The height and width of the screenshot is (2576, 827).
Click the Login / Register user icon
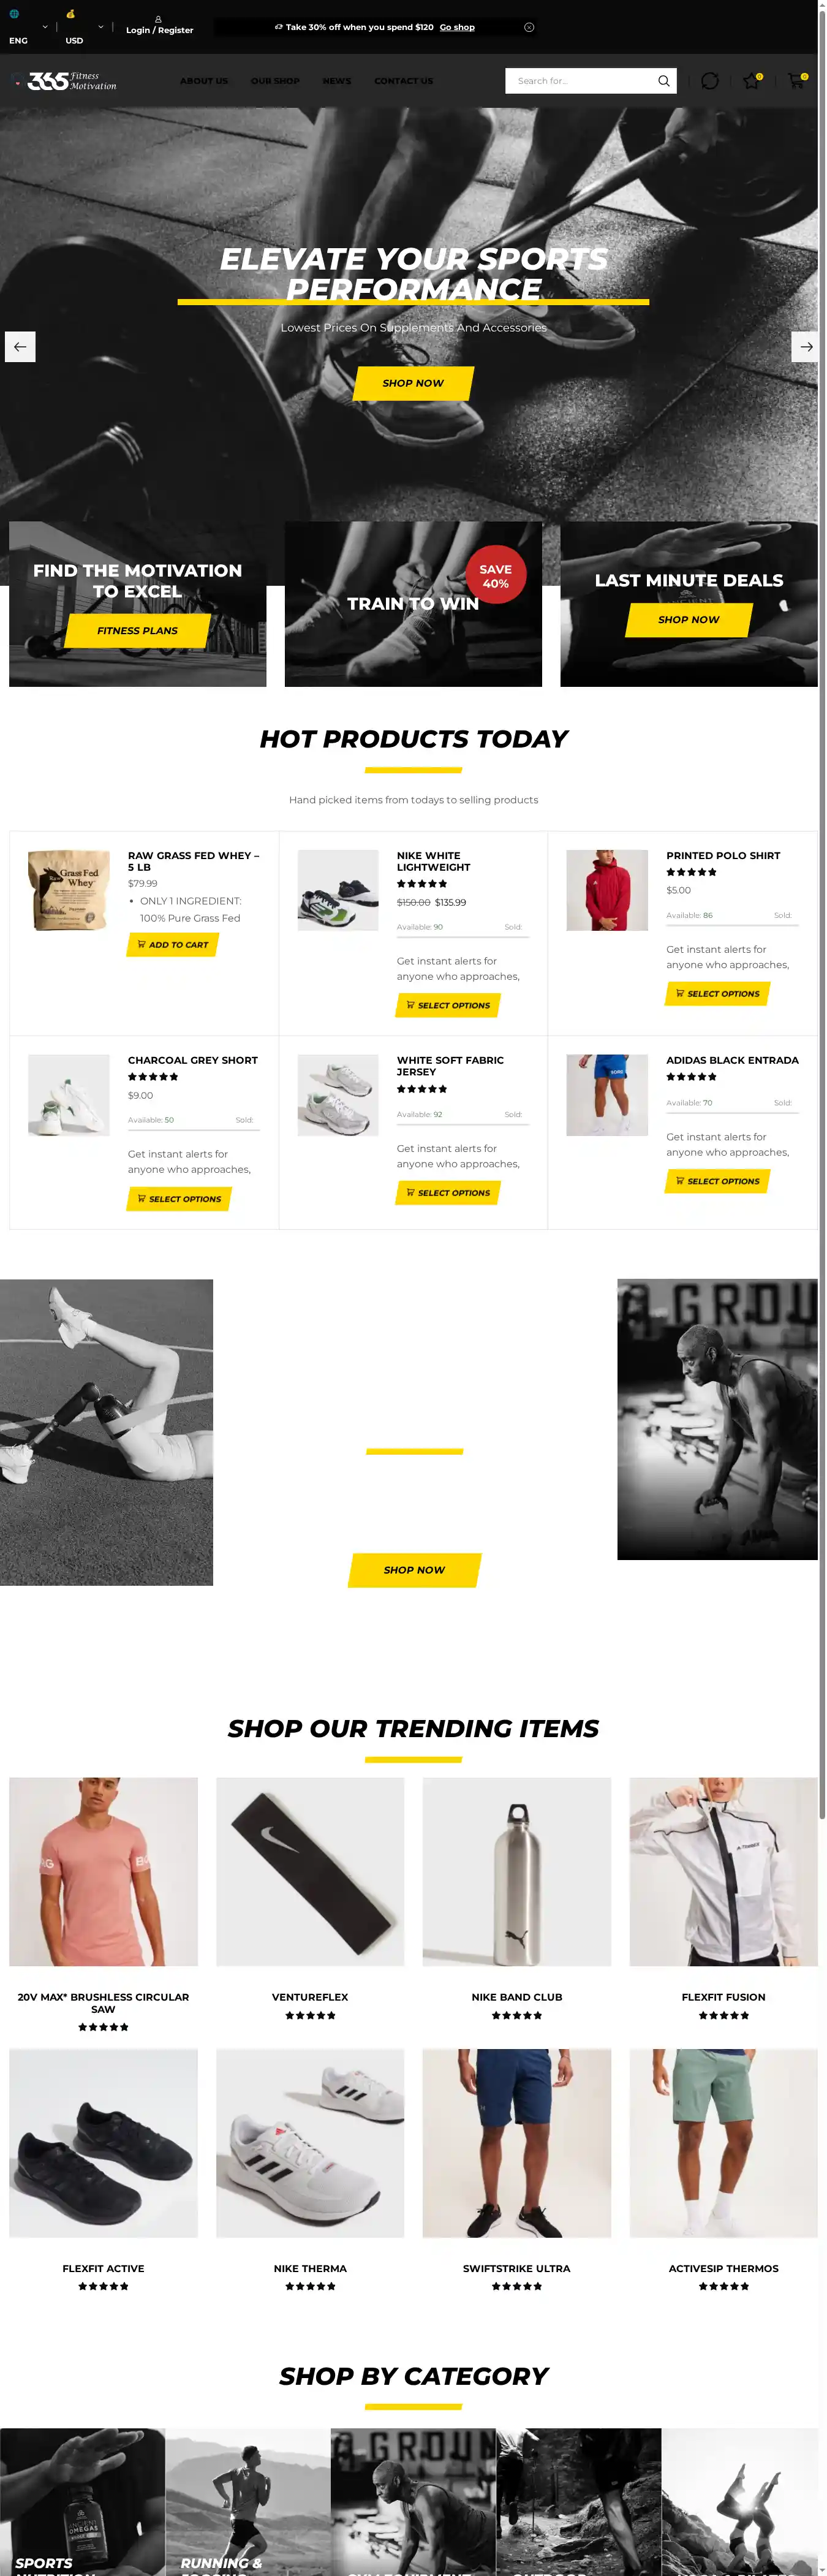coord(158,19)
